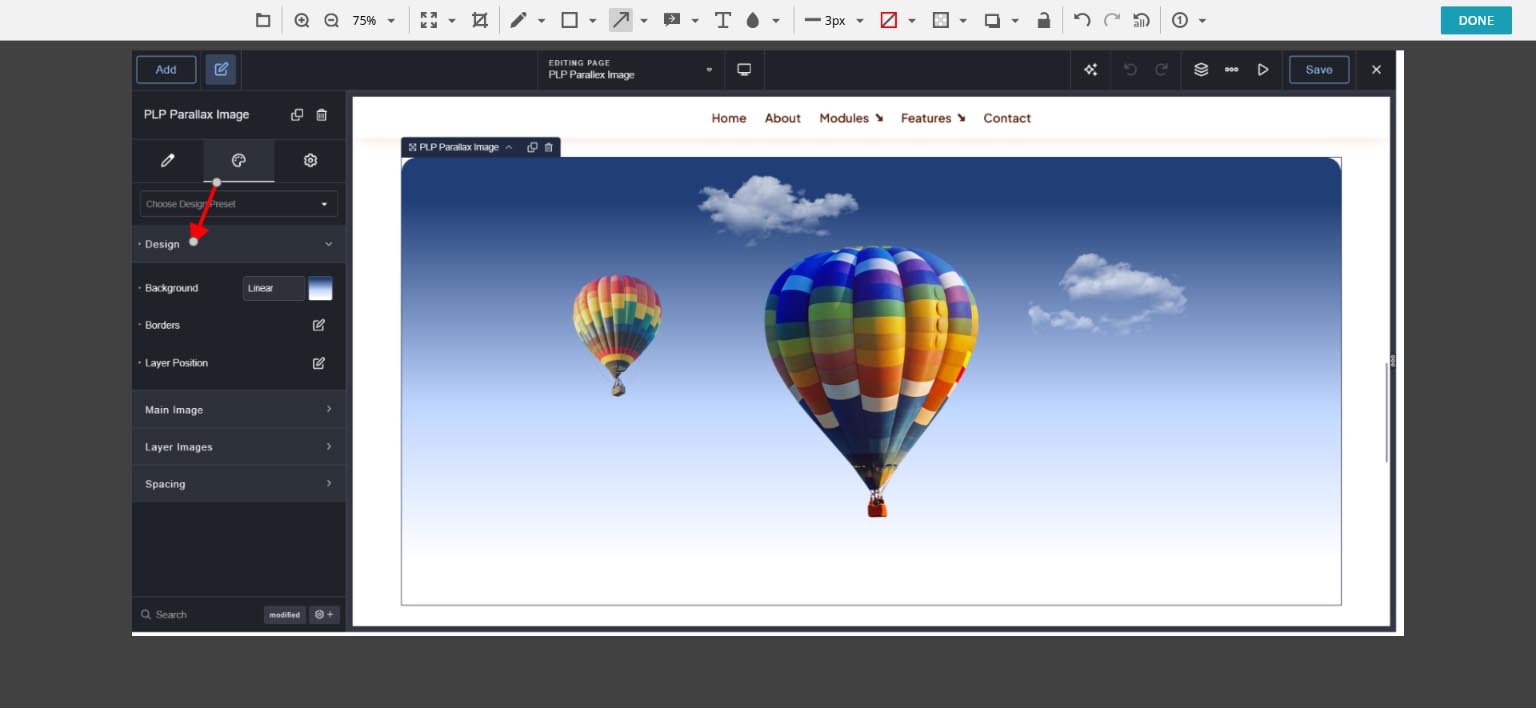The width and height of the screenshot is (1536, 708).
Task: Open the Pen tool options arrow
Action: [x=542, y=20]
